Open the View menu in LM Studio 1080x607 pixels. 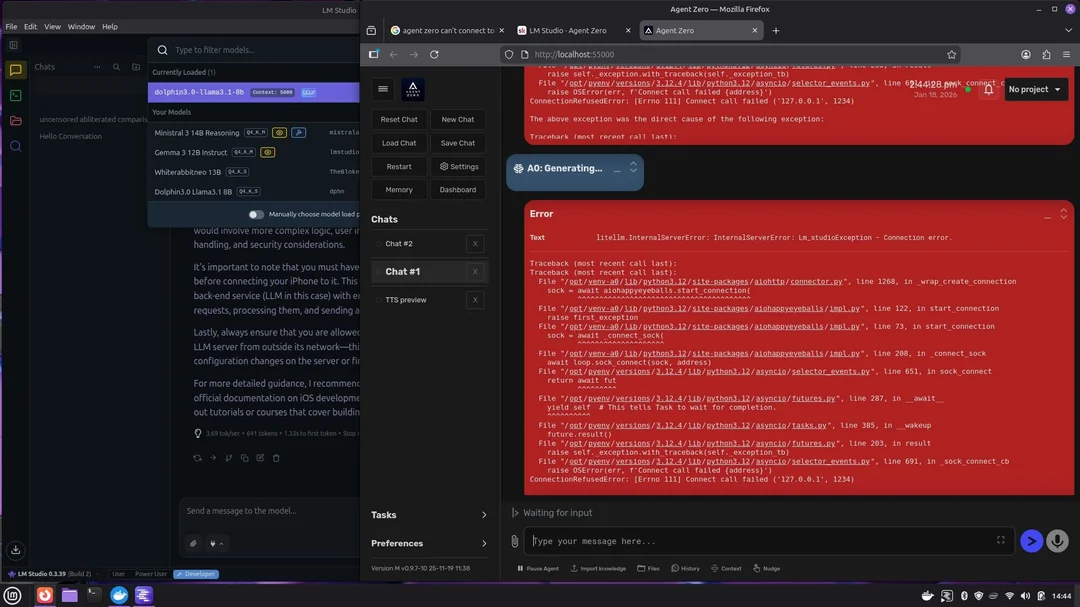pyautogui.click(x=52, y=27)
